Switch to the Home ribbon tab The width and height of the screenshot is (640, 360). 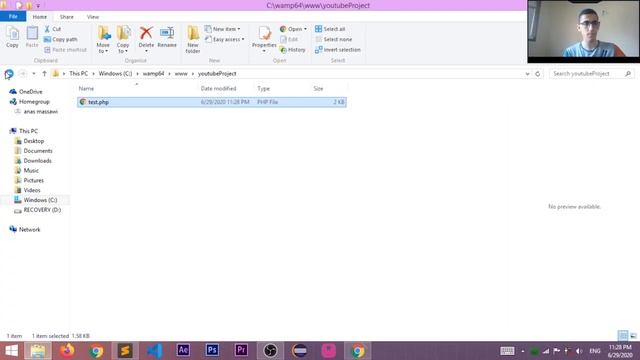pyautogui.click(x=40, y=17)
